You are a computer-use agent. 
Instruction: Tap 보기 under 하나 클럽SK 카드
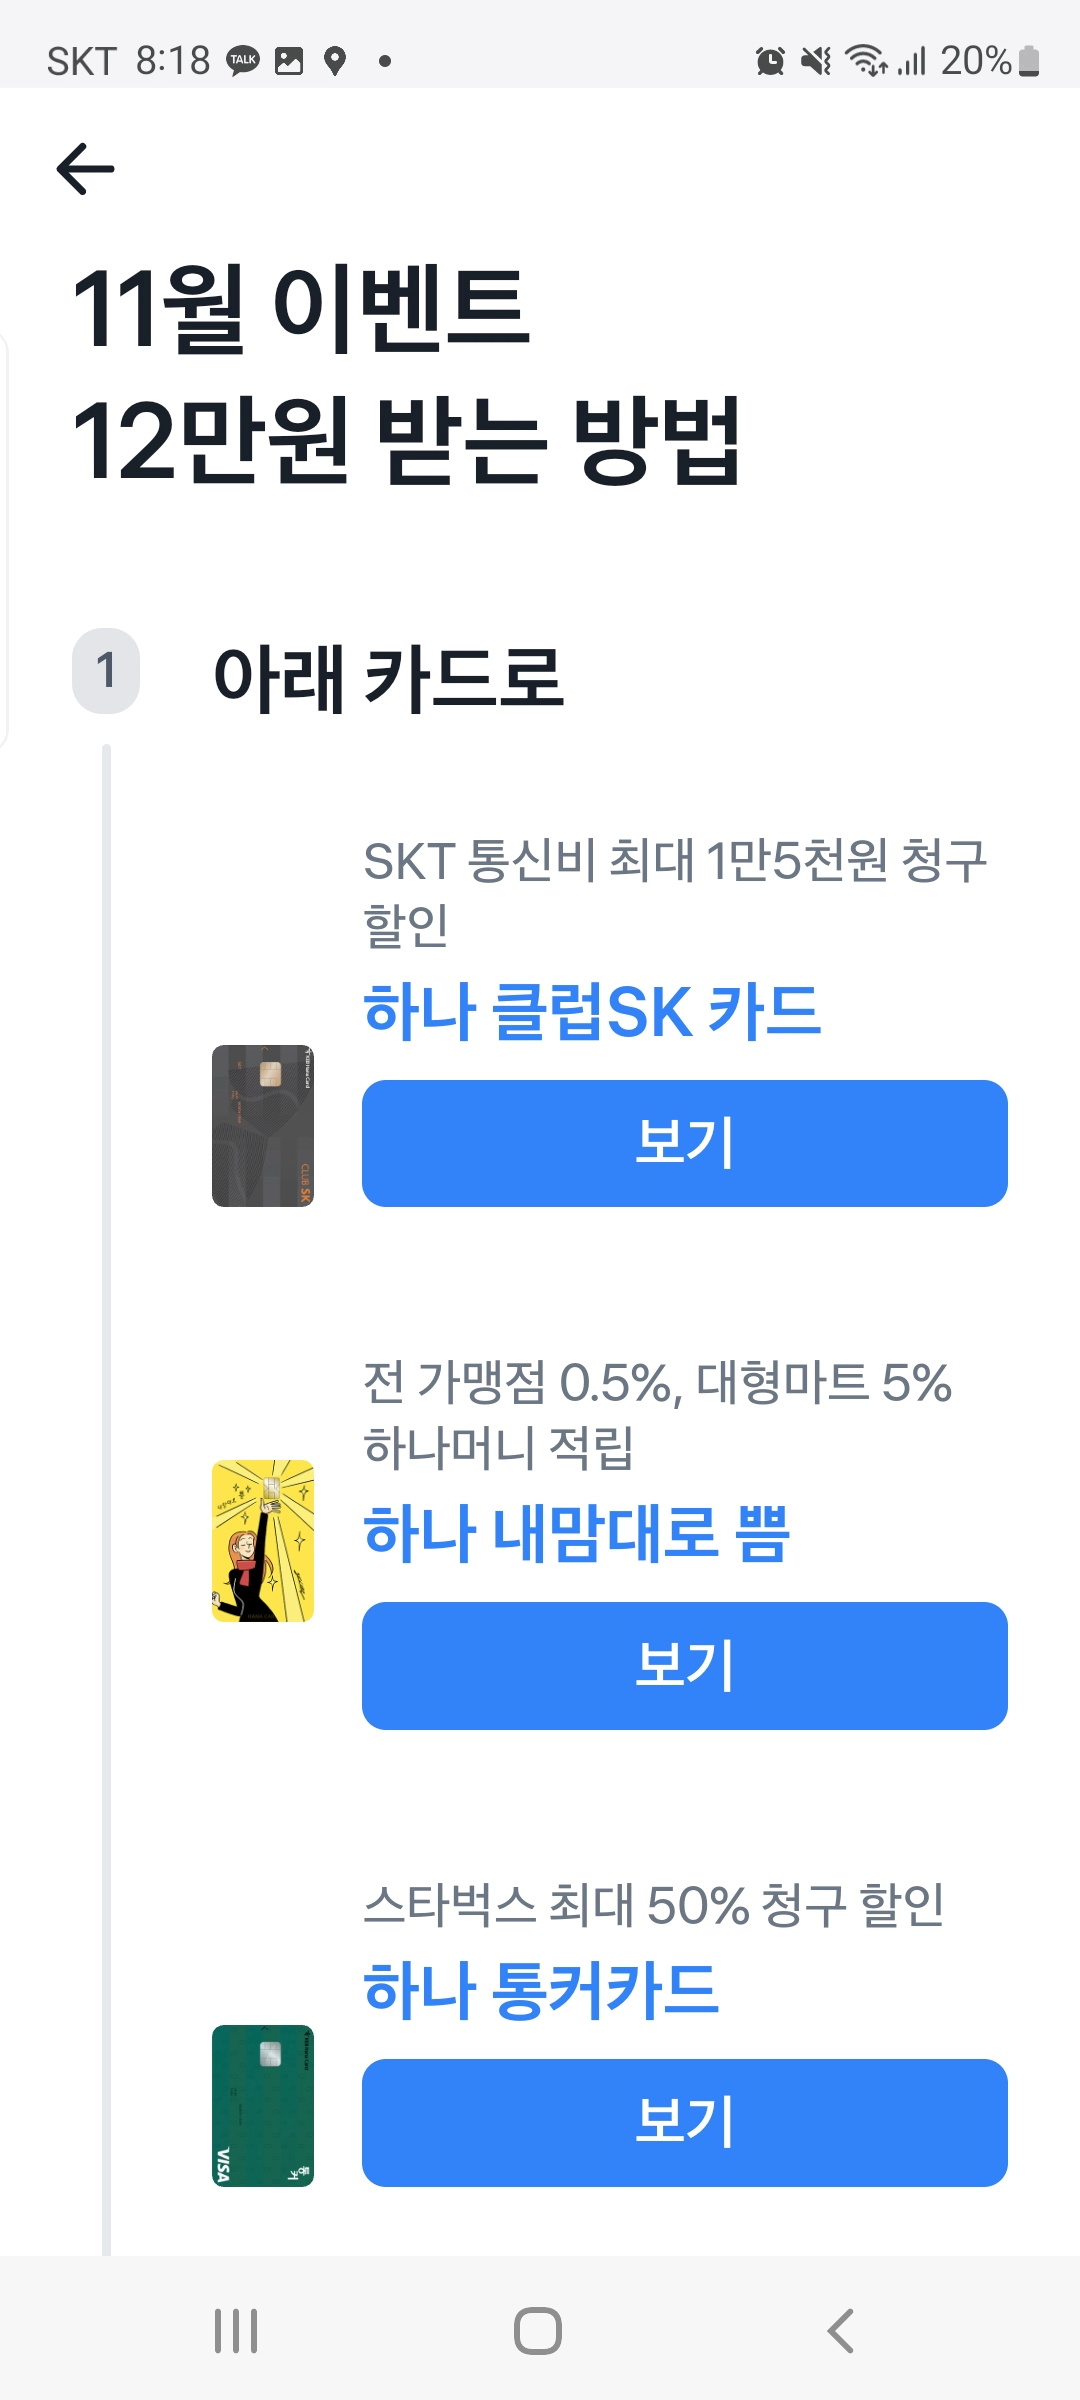pos(683,1143)
